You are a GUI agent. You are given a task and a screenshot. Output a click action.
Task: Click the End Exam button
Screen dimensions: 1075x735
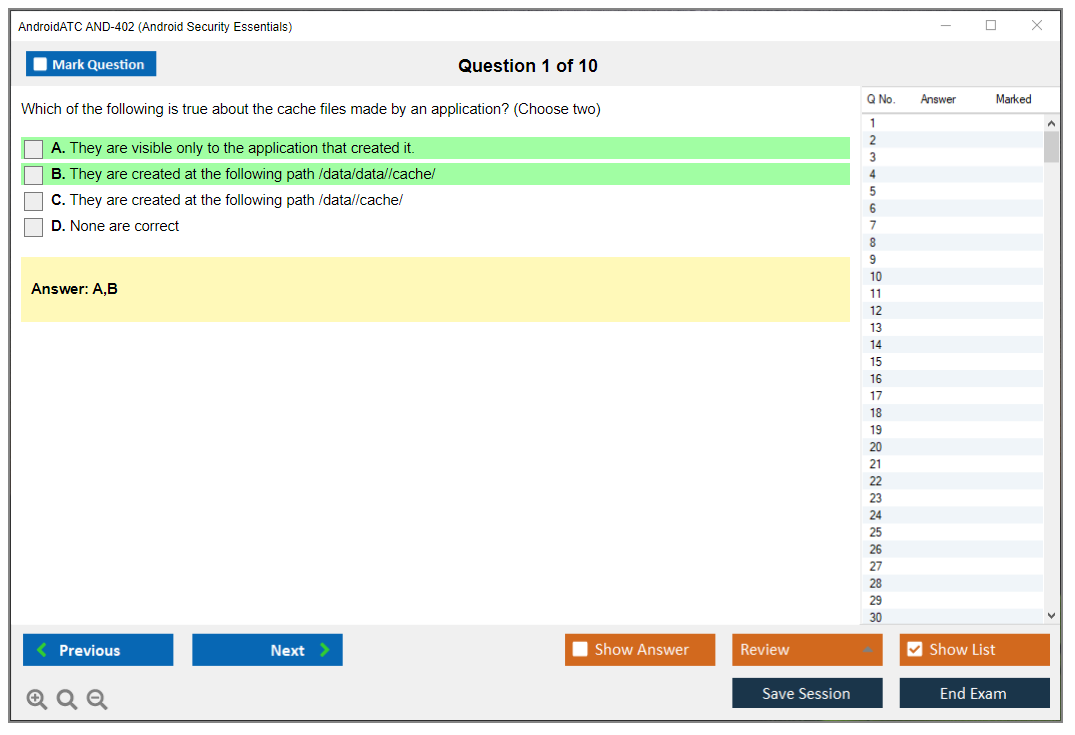click(973, 693)
